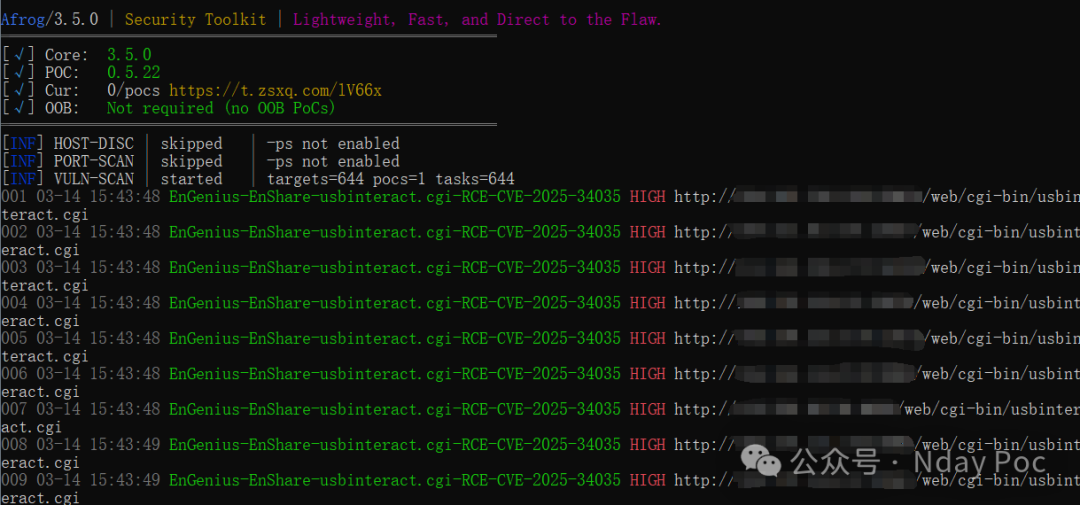Click the result number 009 entry
The width and height of the screenshot is (1080, 505).
click(14, 479)
